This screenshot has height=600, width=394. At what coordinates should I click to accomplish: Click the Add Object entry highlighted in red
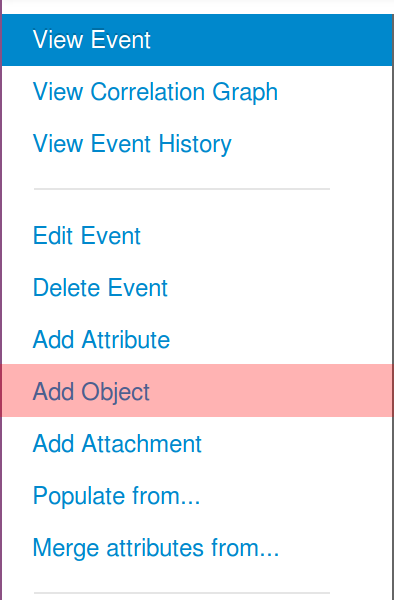(x=197, y=391)
